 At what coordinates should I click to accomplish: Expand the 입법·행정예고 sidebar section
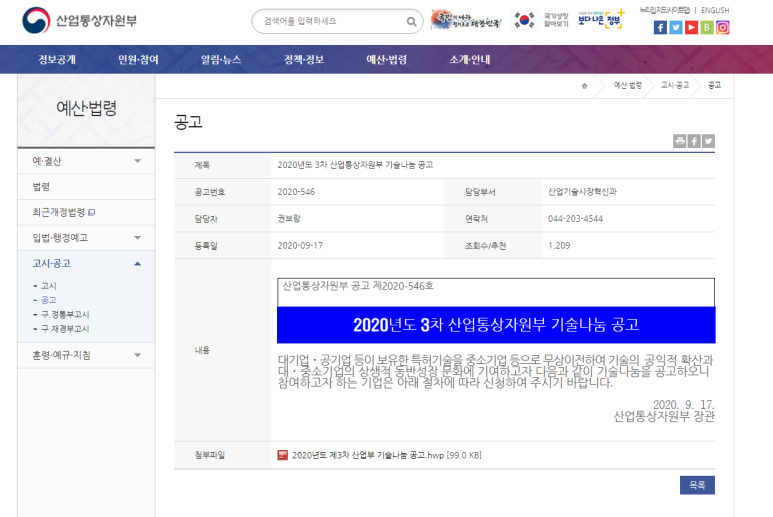click(x=86, y=238)
